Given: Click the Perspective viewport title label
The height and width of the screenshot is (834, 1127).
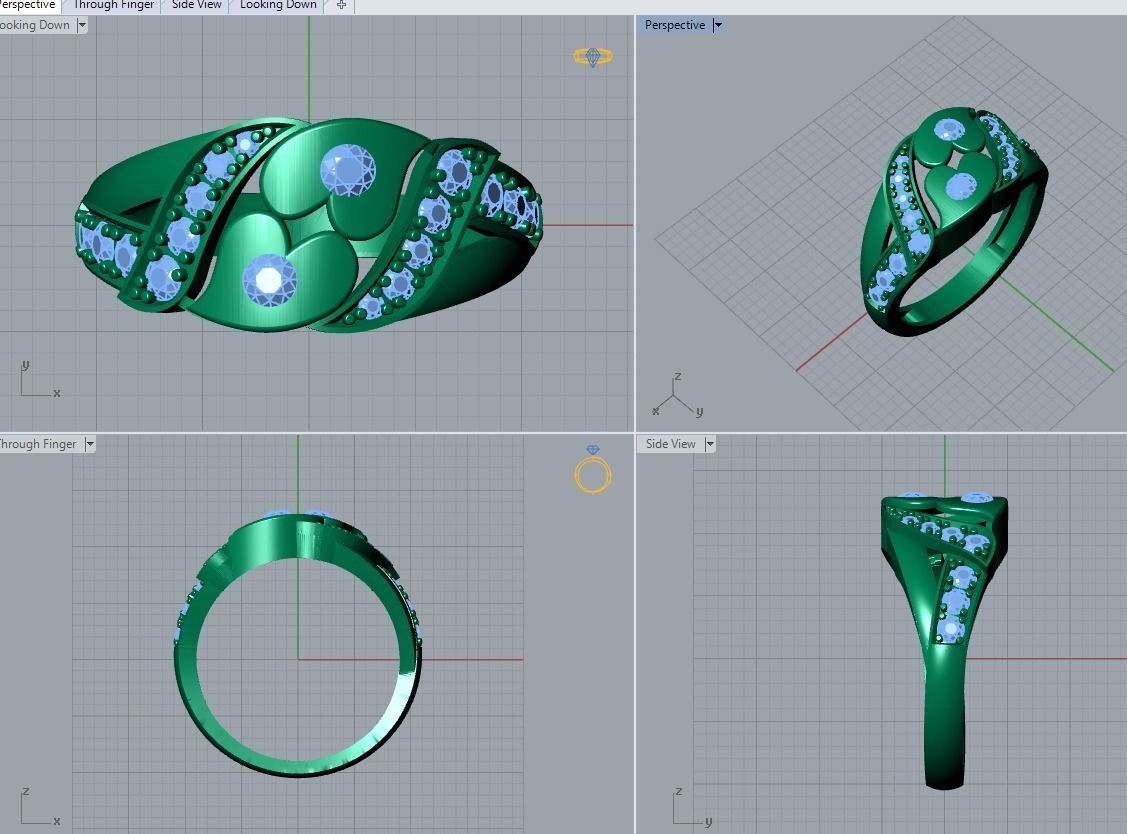Looking at the screenshot, I should pos(674,25).
